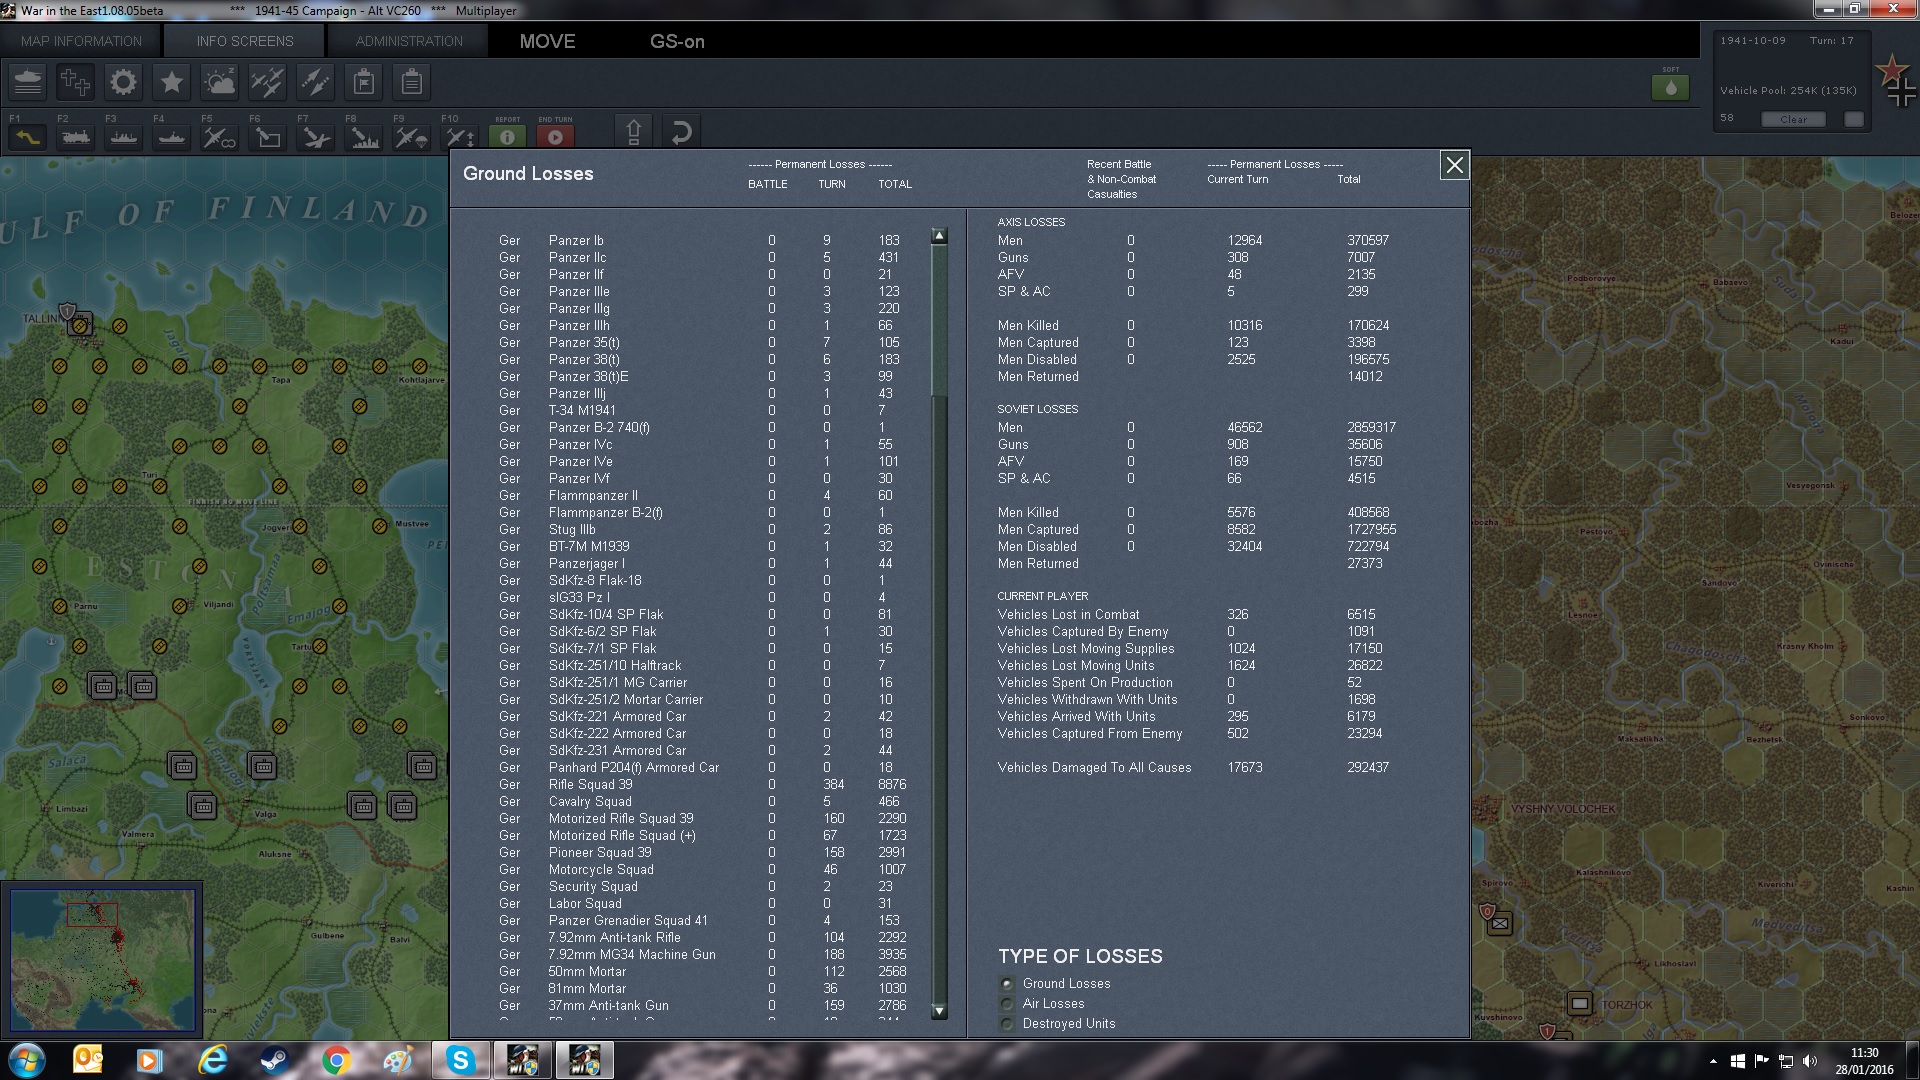Open the clipboard with flag icon
The width and height of the screenshot is (1920, 1080).
point(363,82)
